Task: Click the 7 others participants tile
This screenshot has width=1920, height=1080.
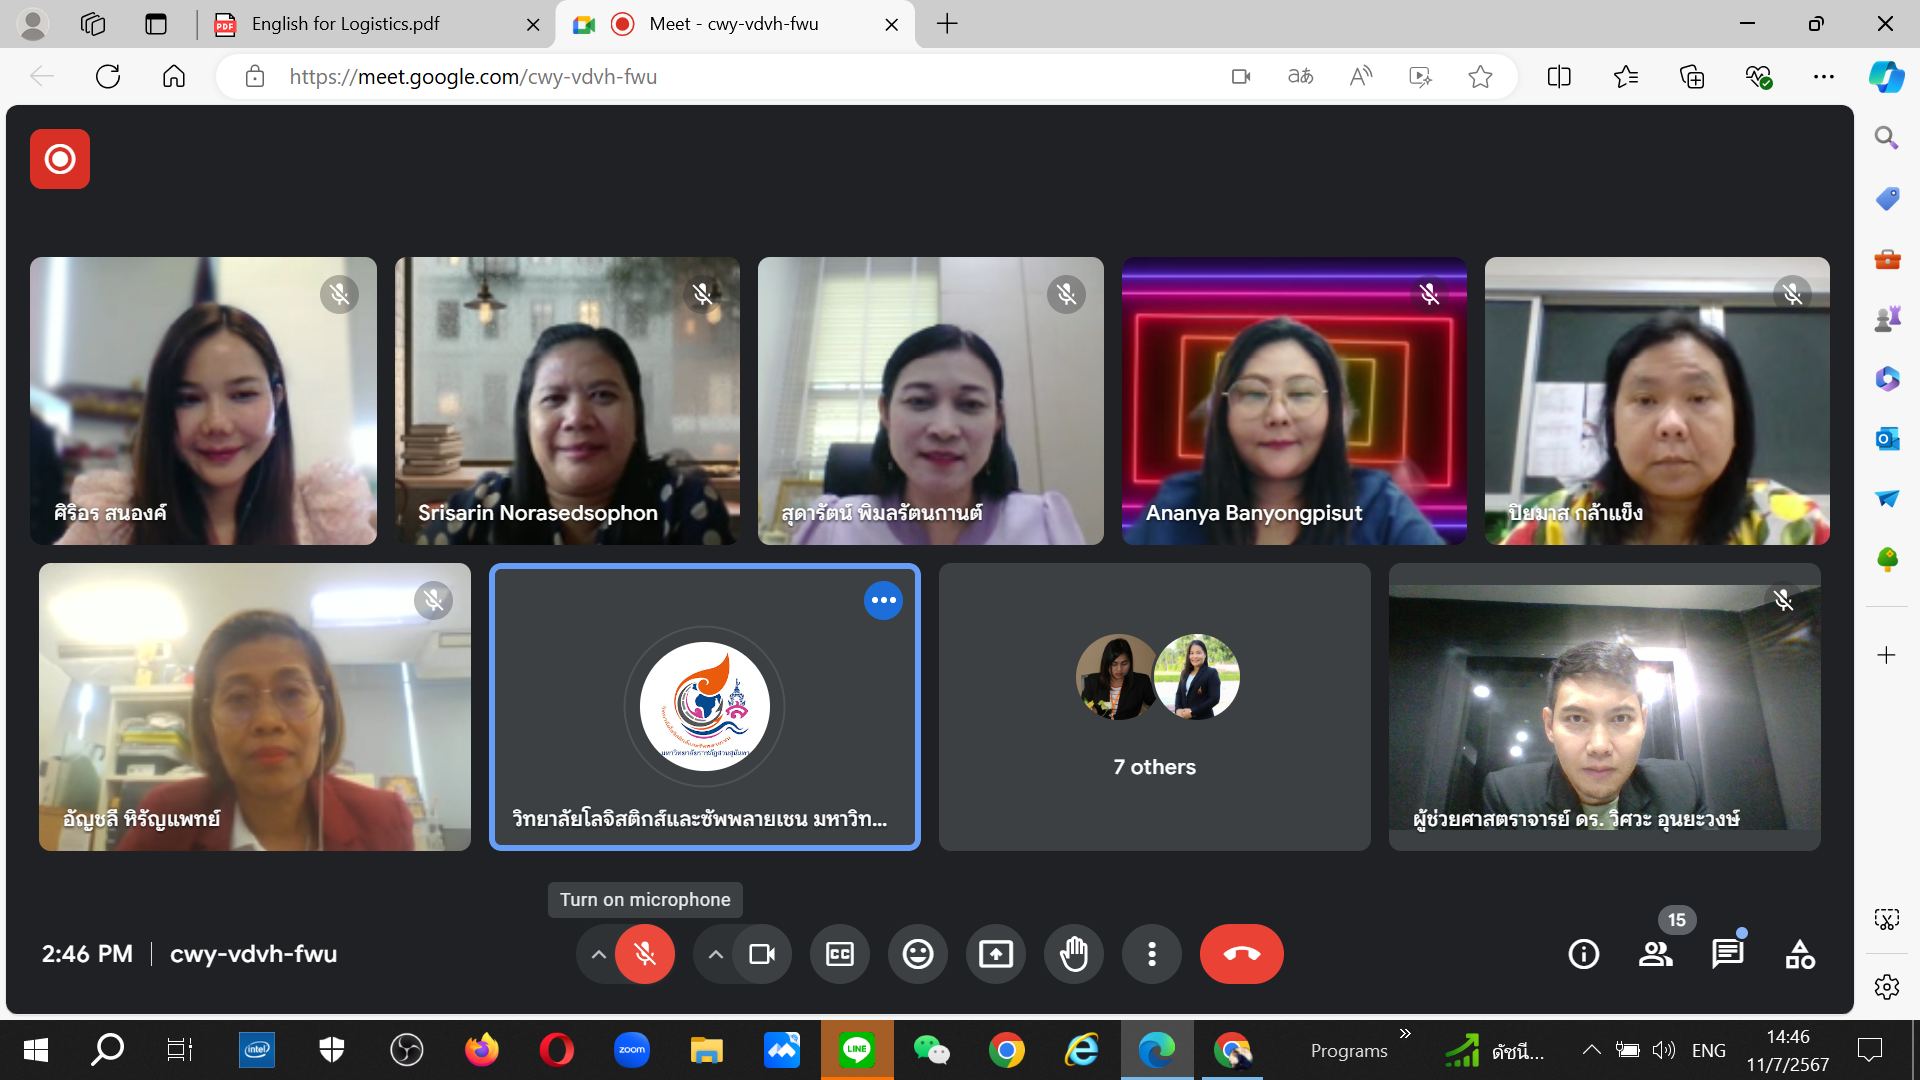Action: tap(1154, 707)
